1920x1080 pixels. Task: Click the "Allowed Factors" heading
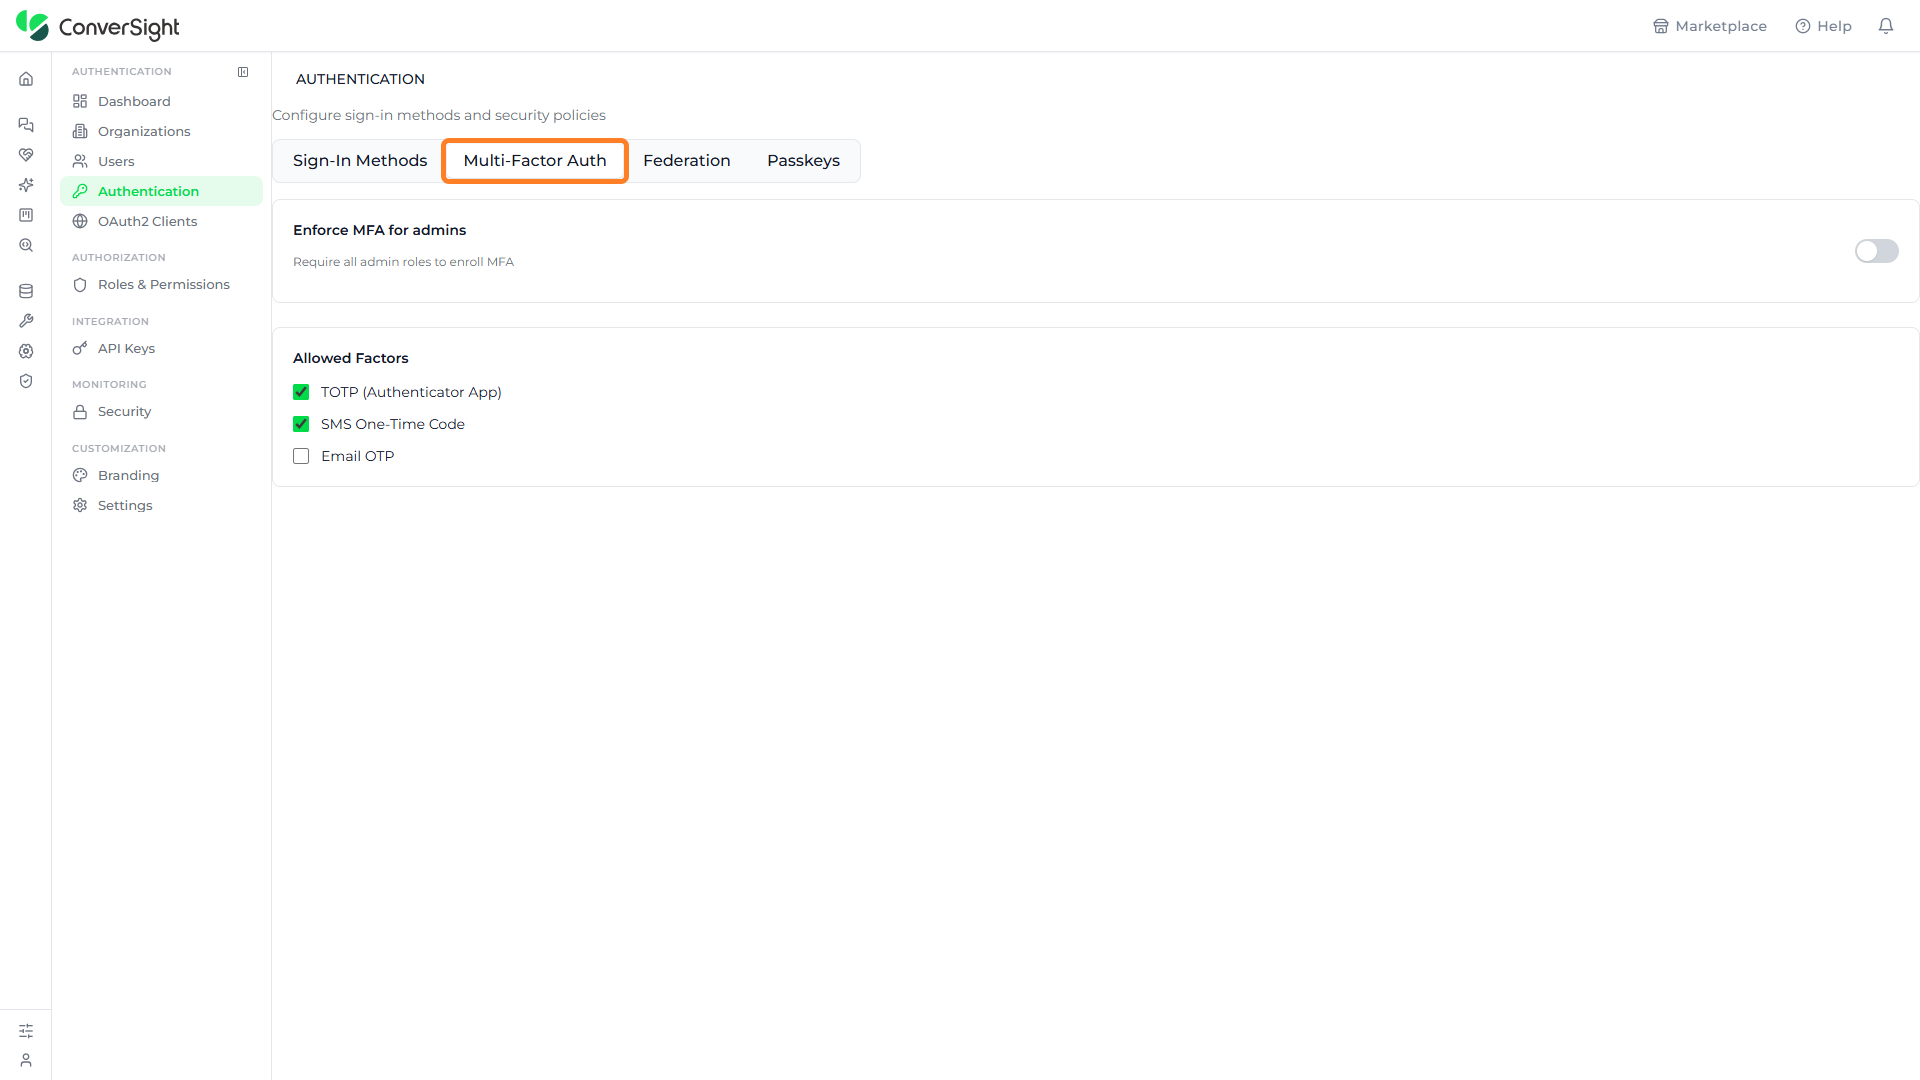[x=350, y=358]
